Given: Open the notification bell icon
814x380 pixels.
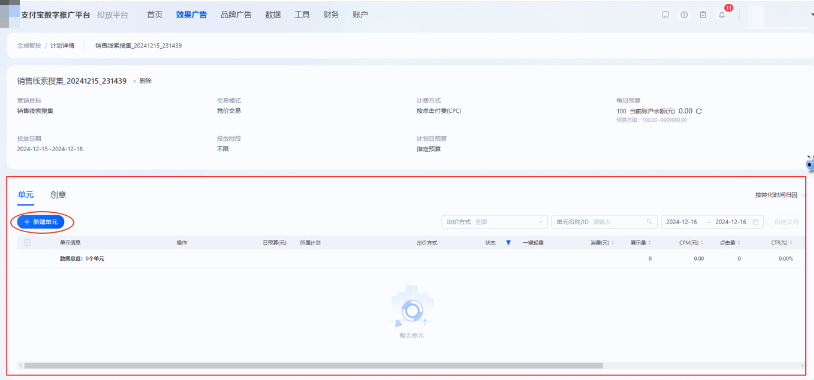Looking at the screenshot, I should click(x=722, y=15).
